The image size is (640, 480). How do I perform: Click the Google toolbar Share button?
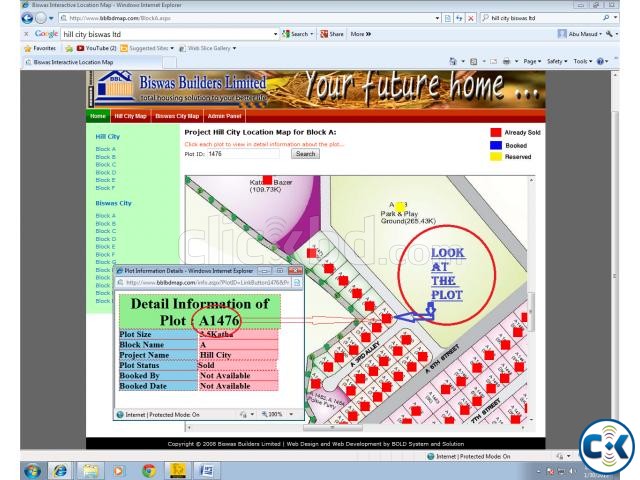(332, 34)
